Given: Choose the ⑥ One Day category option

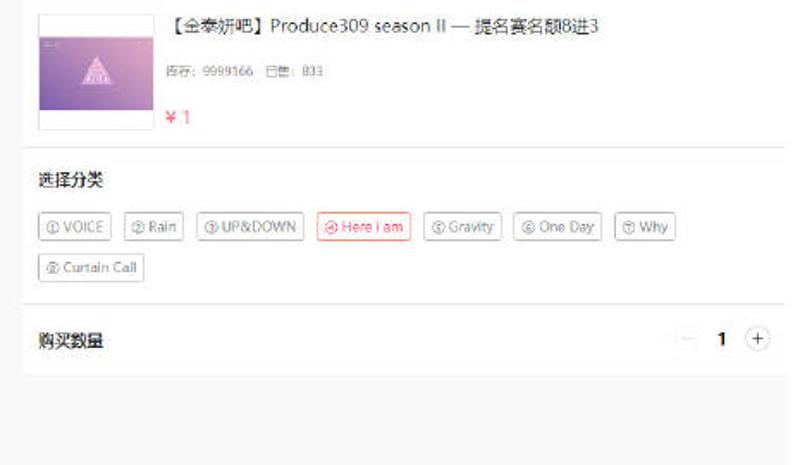Looking at the screenshot, I should (x=558, y=226).
